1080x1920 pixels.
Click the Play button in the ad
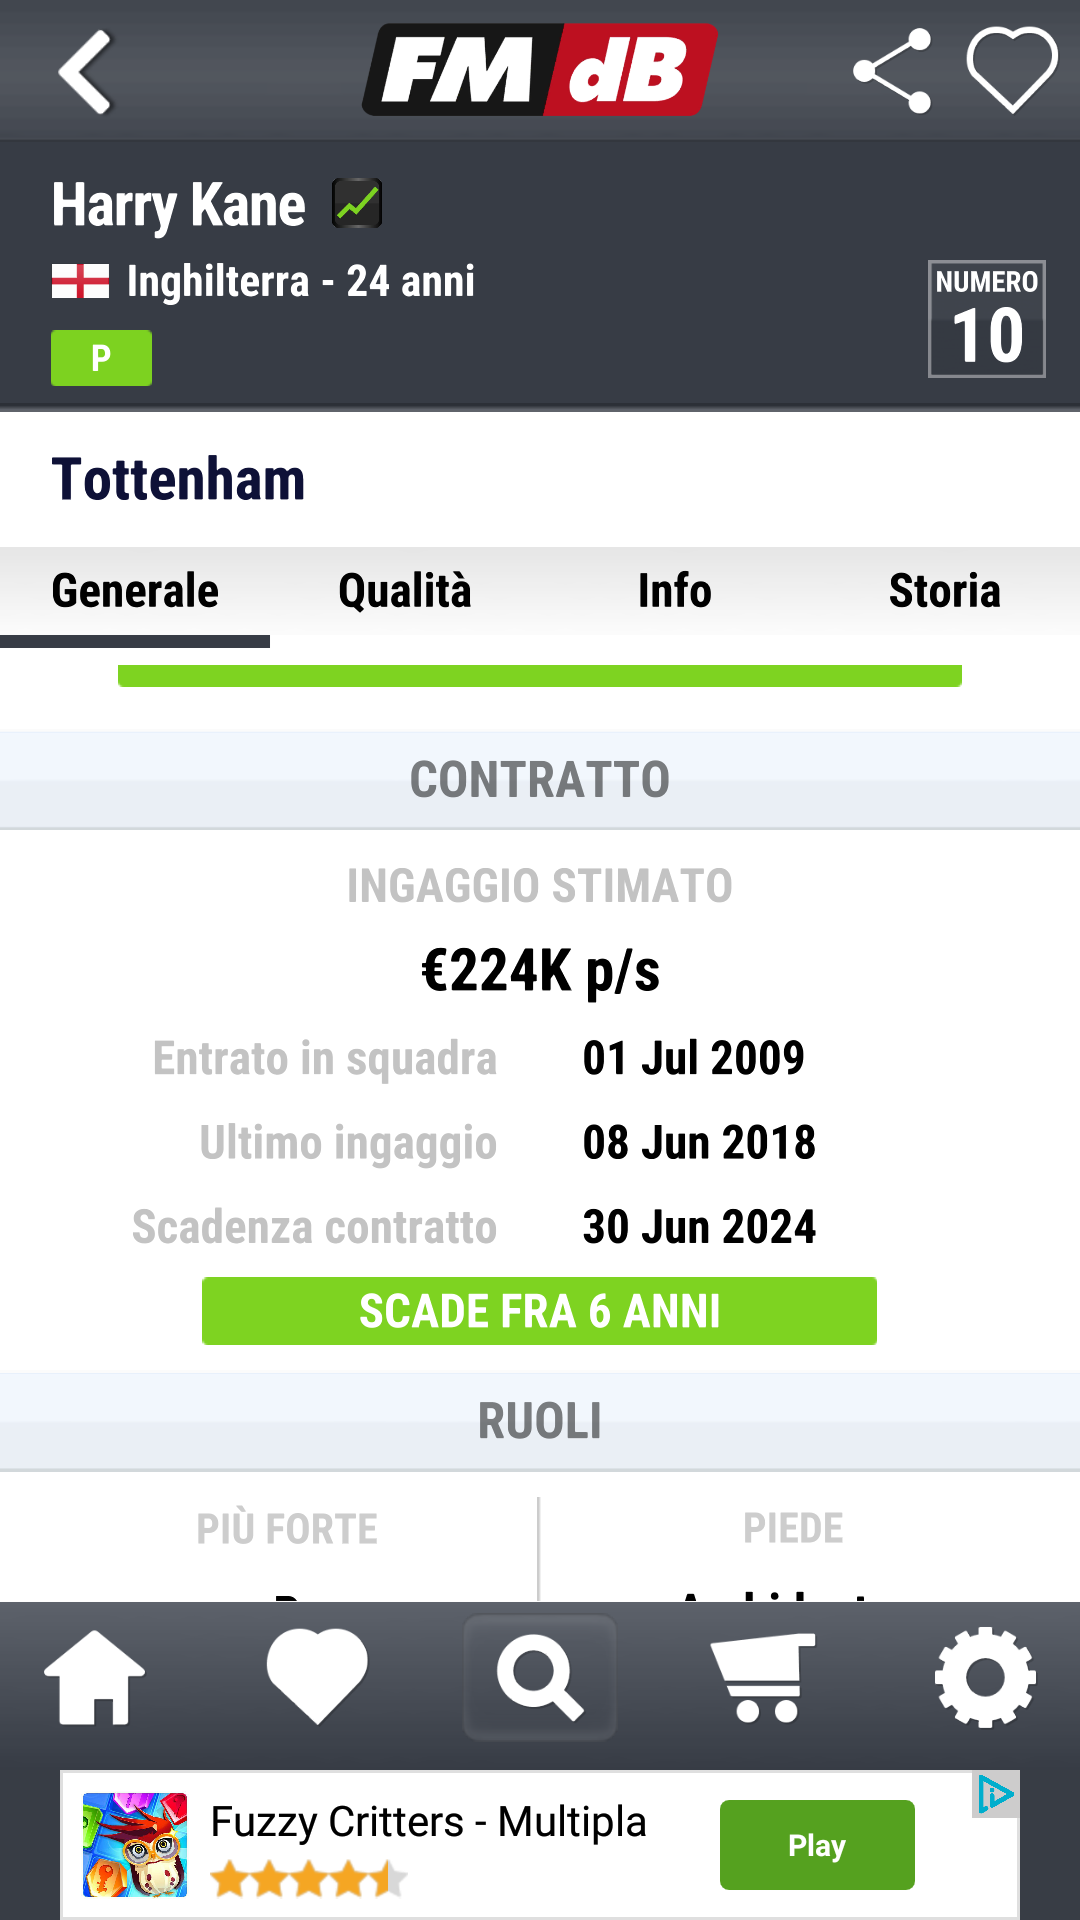[x=817, y=1845]
